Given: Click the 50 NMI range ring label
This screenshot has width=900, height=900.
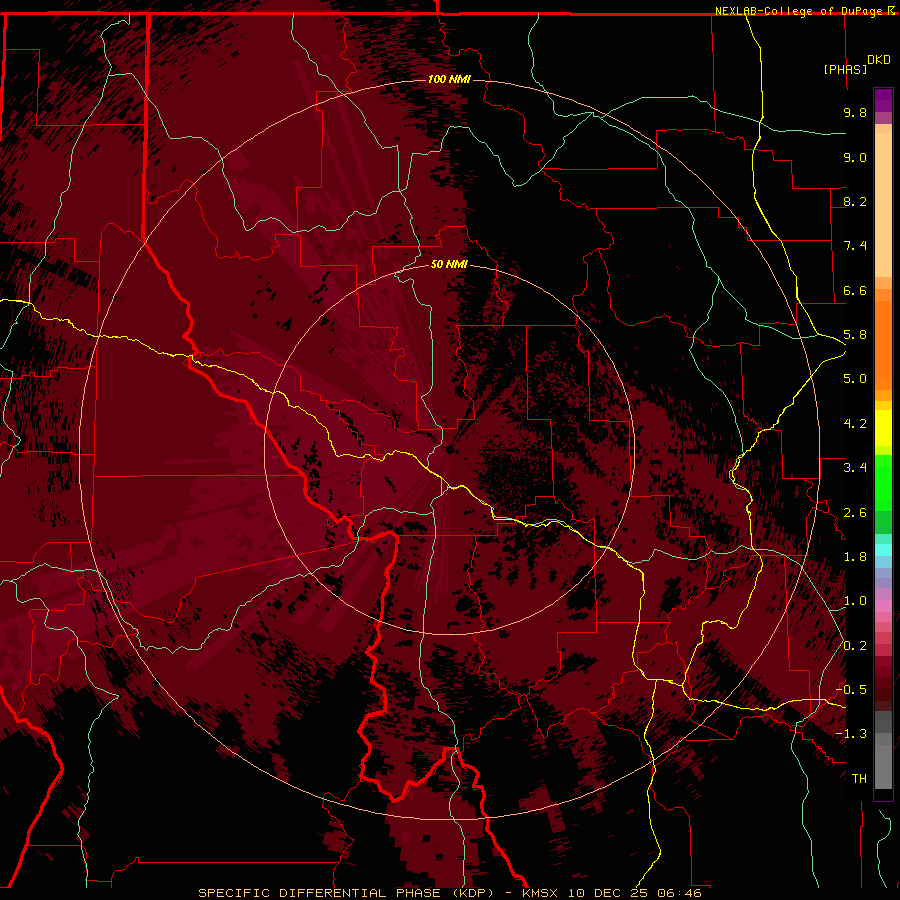Looking at the screenshot, I should click(449, 264).
